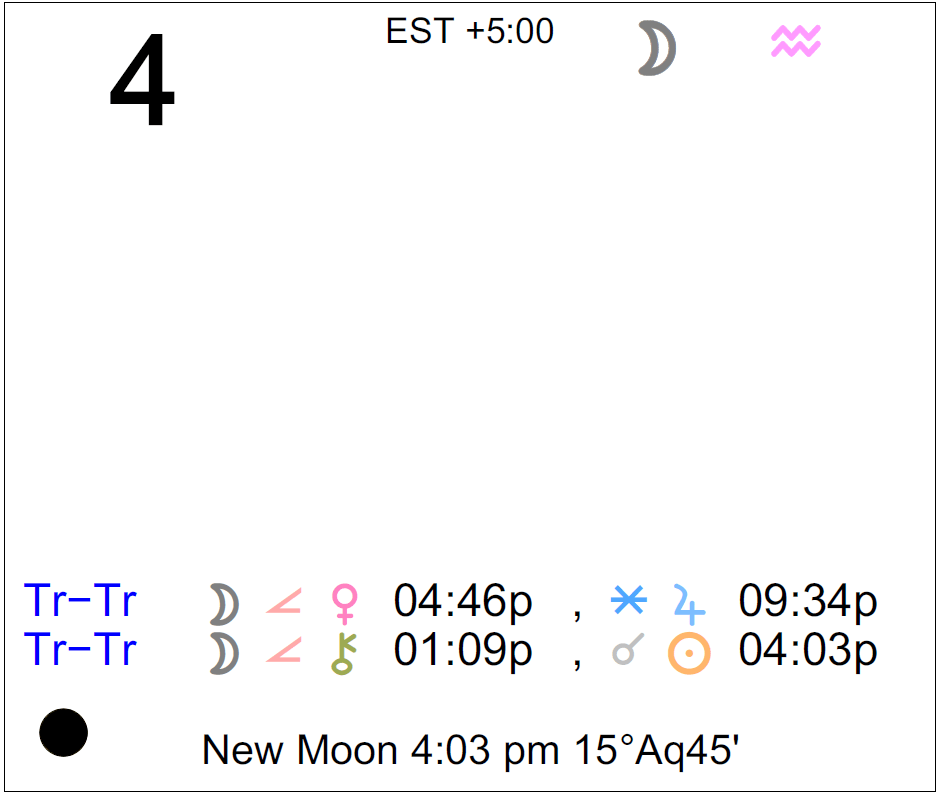The image size is (941, 795).
Task: Click the gray Moon glyph in header
Action: (657, 48)
